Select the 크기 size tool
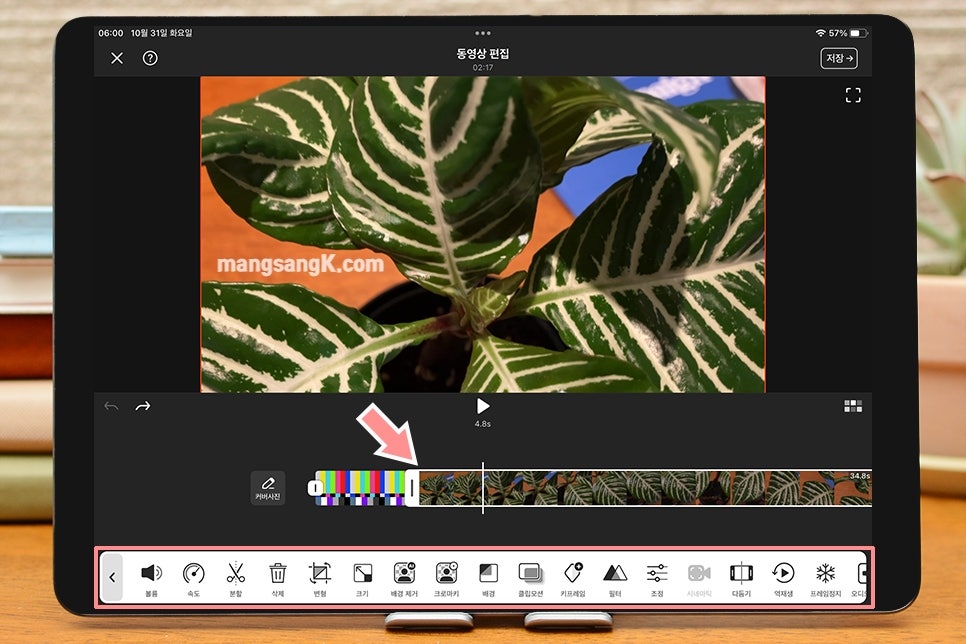Screen dimensions: 966x644 click(x=362, y=579)
